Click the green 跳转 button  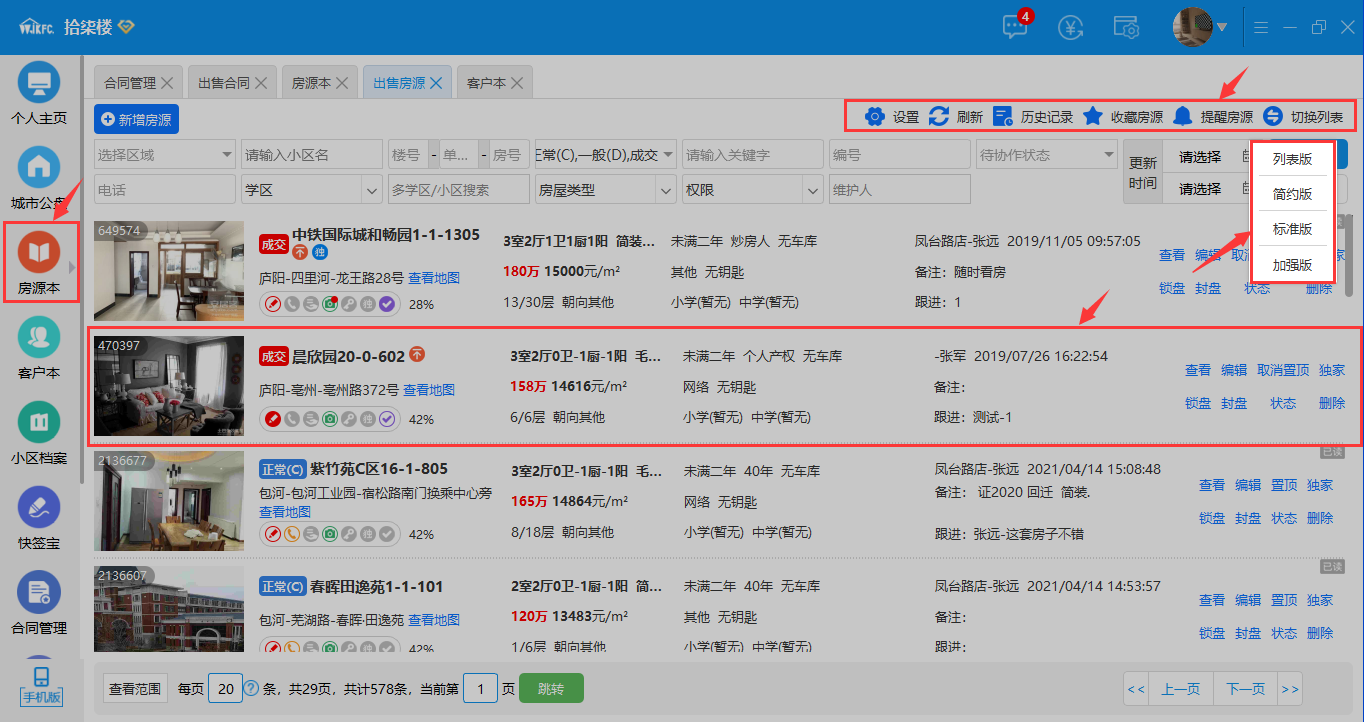[551, 689]
